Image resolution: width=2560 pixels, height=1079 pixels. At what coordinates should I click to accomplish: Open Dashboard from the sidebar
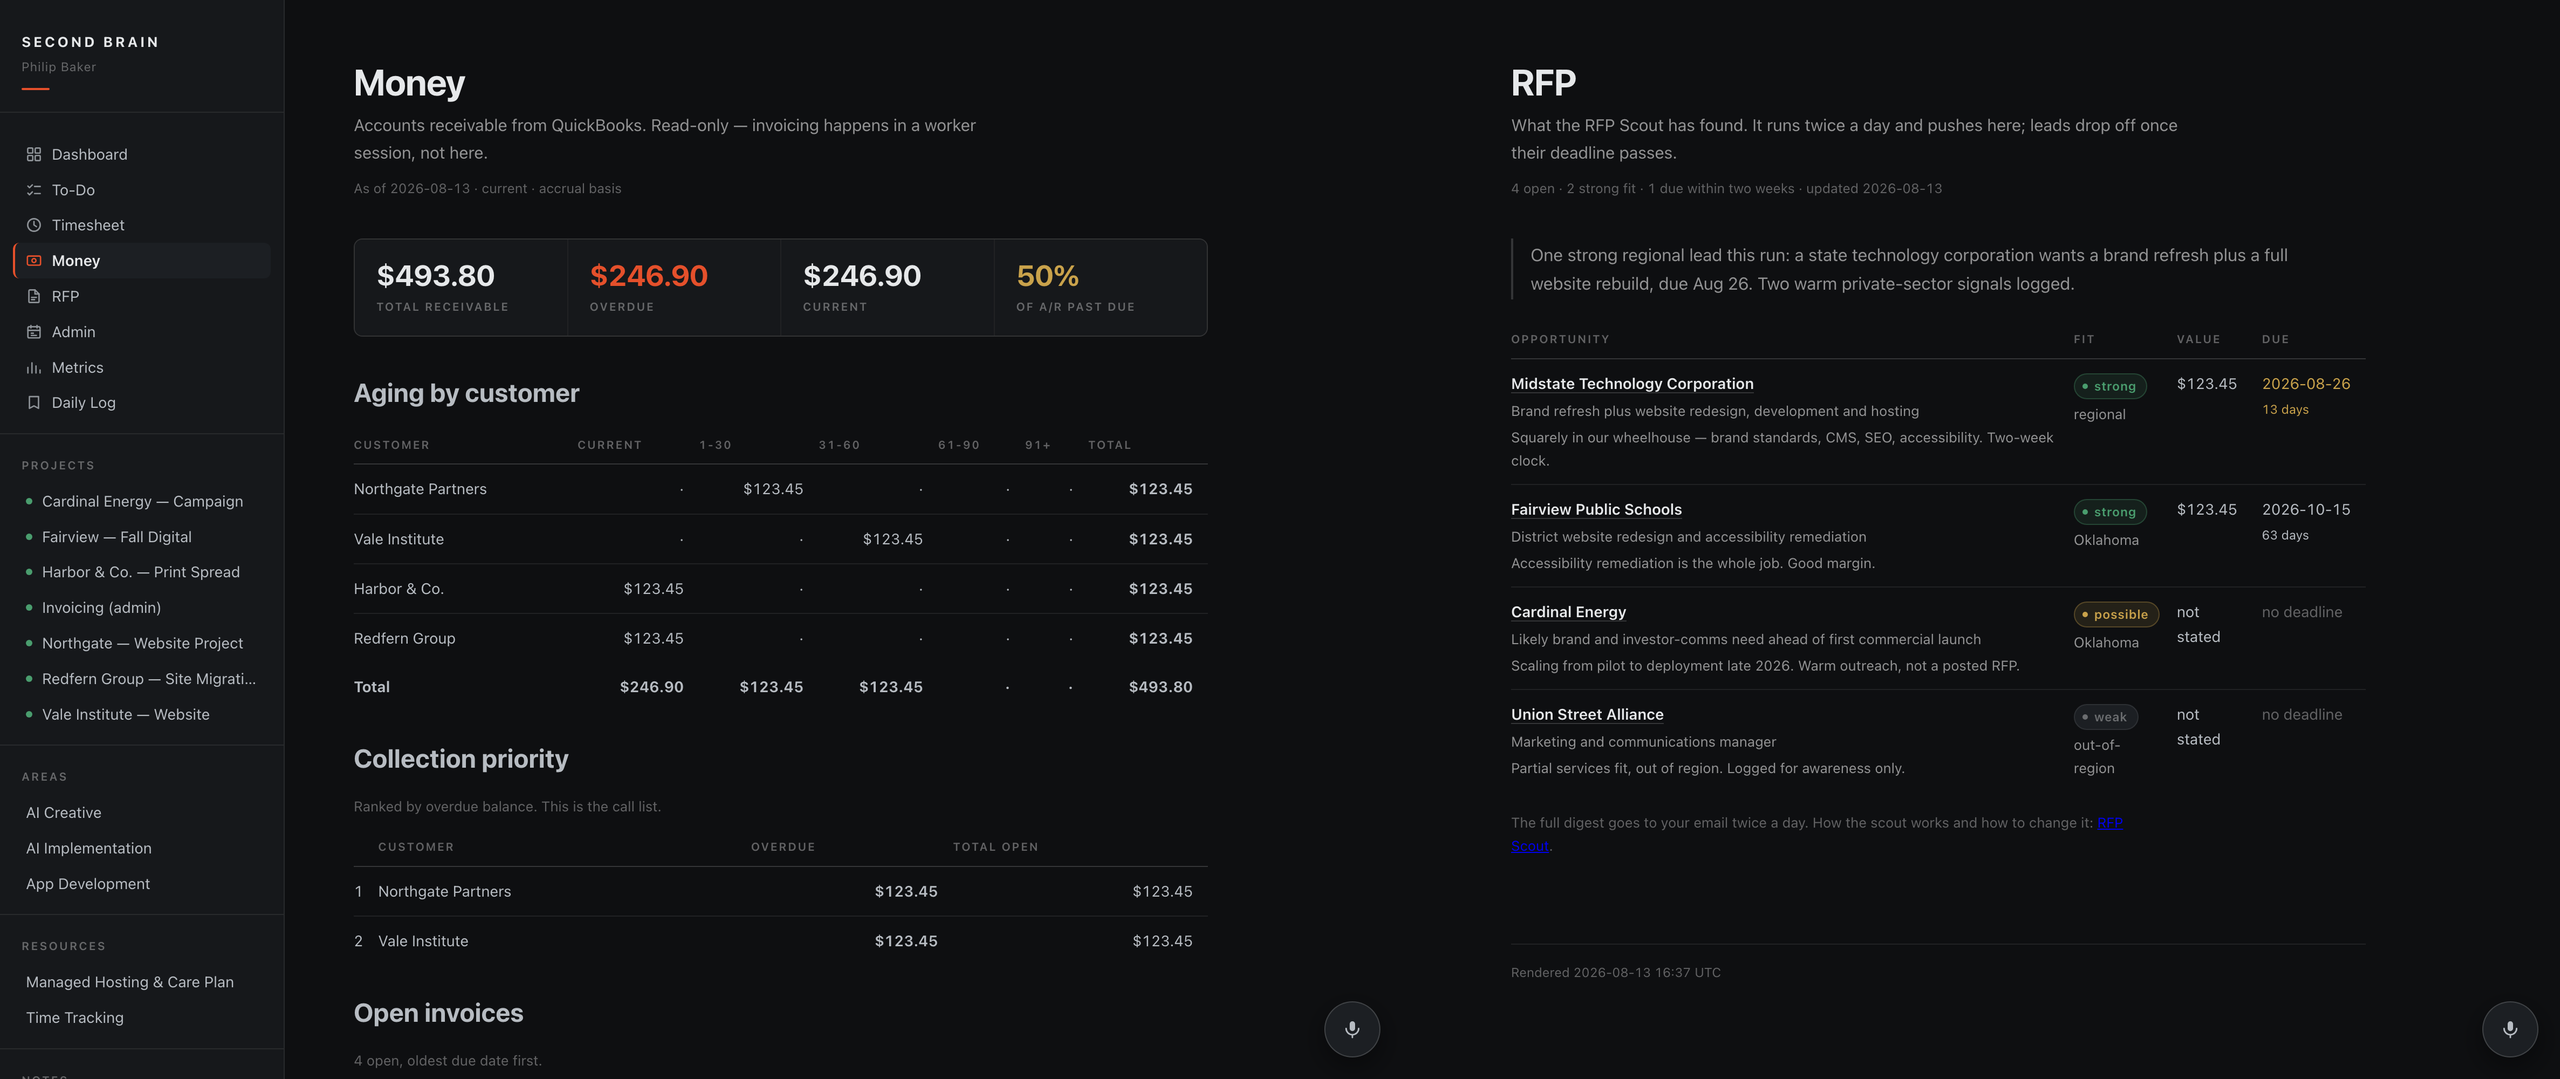point(142,154)
